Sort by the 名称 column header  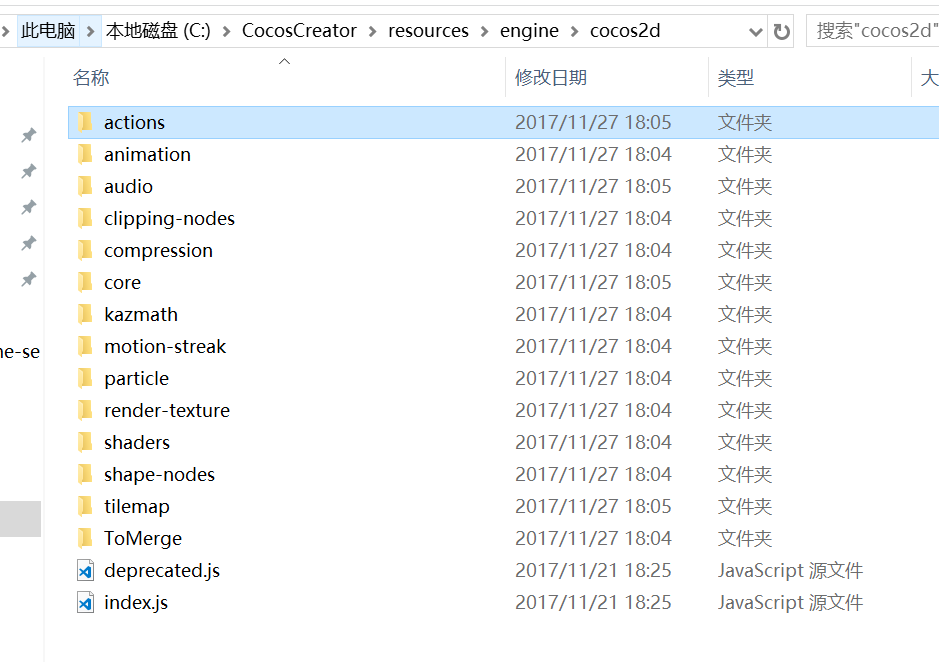click(91, 78)
